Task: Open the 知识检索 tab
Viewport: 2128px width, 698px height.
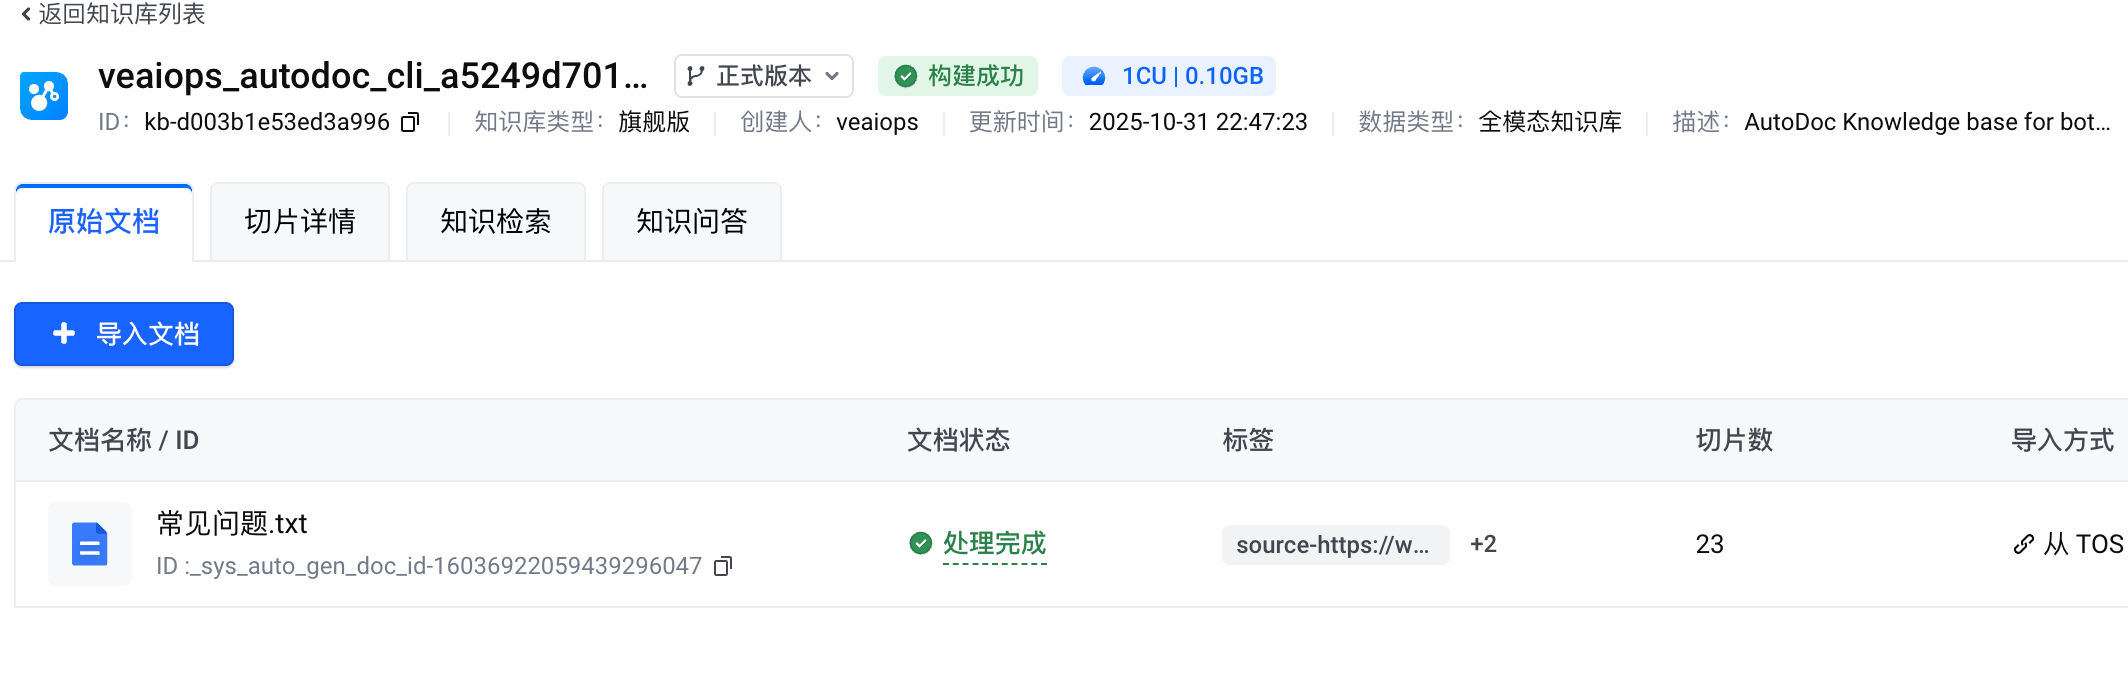Action: coord(496,222)
